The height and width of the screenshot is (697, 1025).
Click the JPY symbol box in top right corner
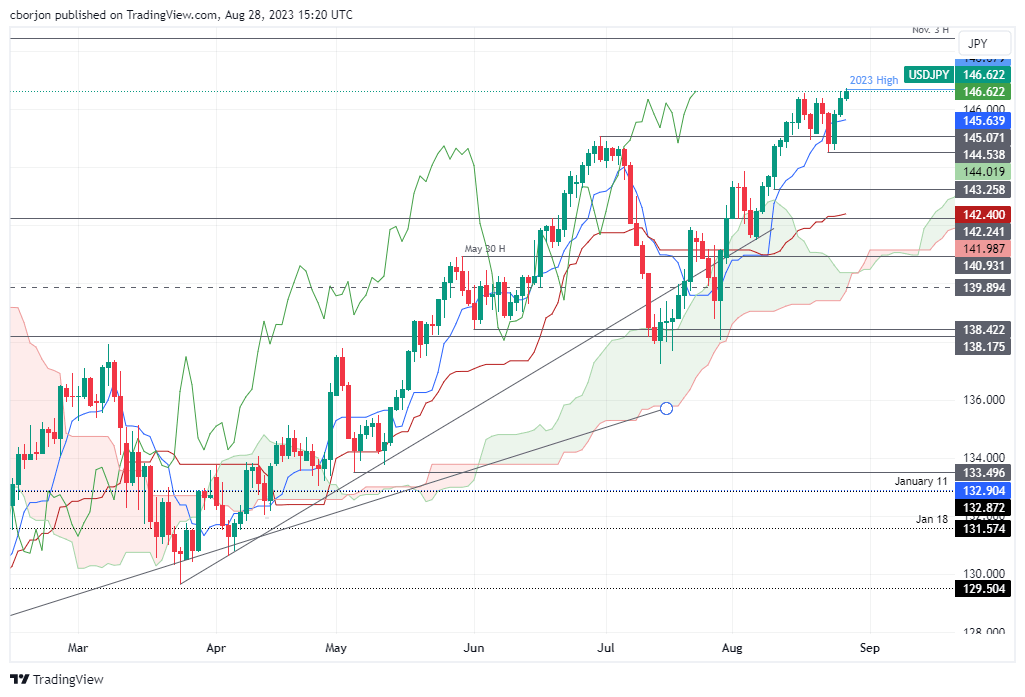983,43
